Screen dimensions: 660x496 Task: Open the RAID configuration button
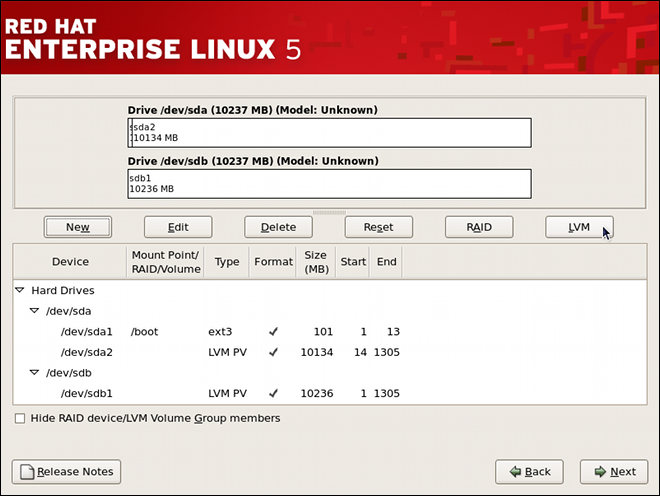click(479, 227)
